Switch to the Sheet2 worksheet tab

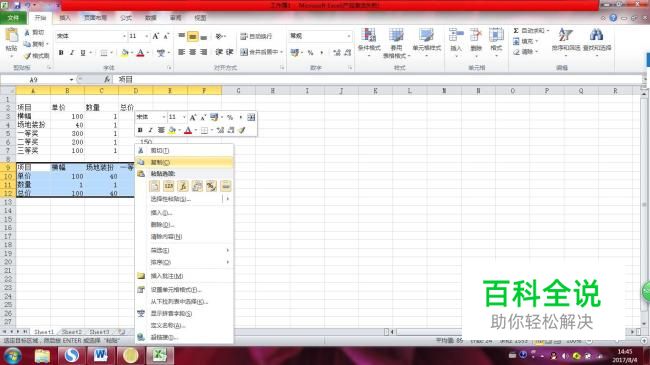72,332
